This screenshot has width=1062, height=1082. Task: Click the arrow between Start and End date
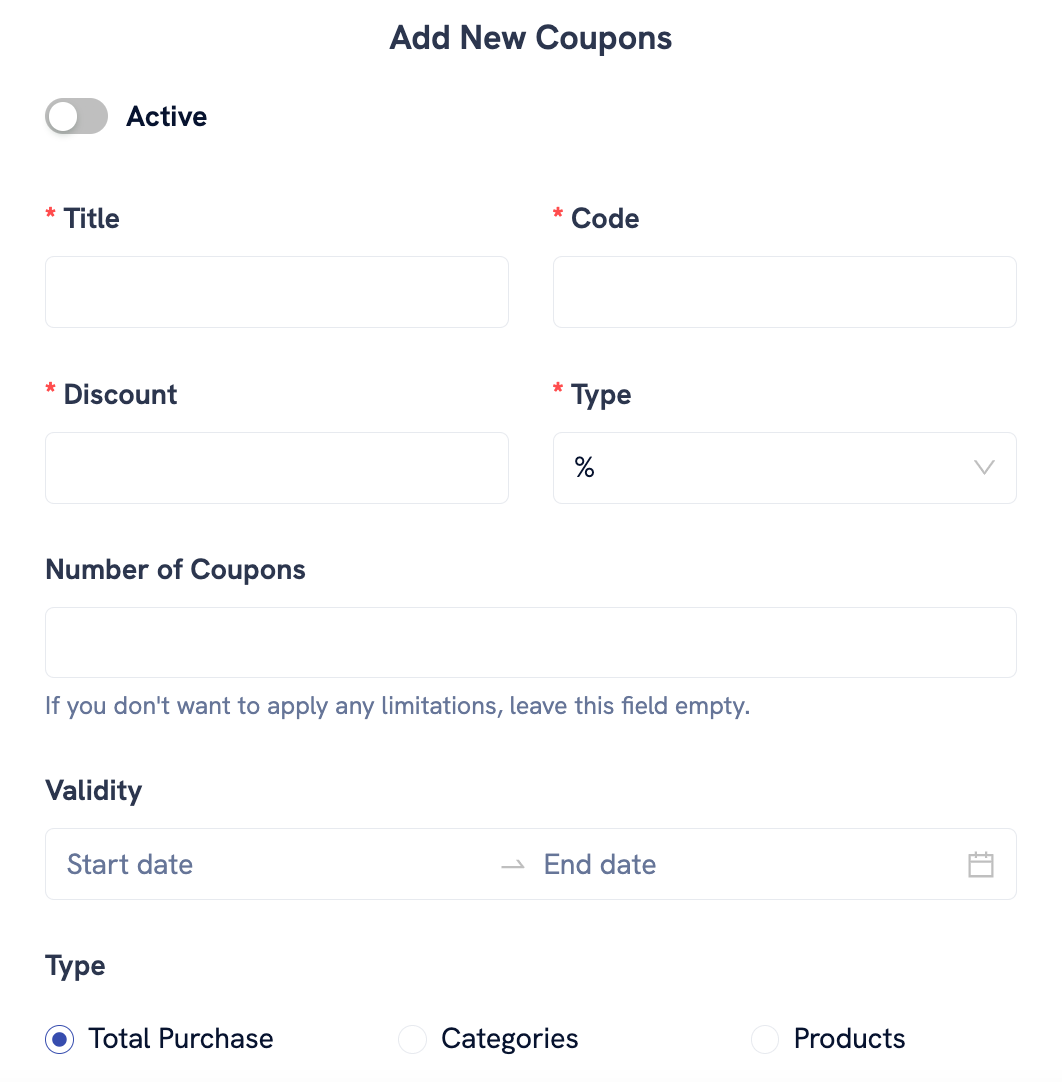click(513, 865)
